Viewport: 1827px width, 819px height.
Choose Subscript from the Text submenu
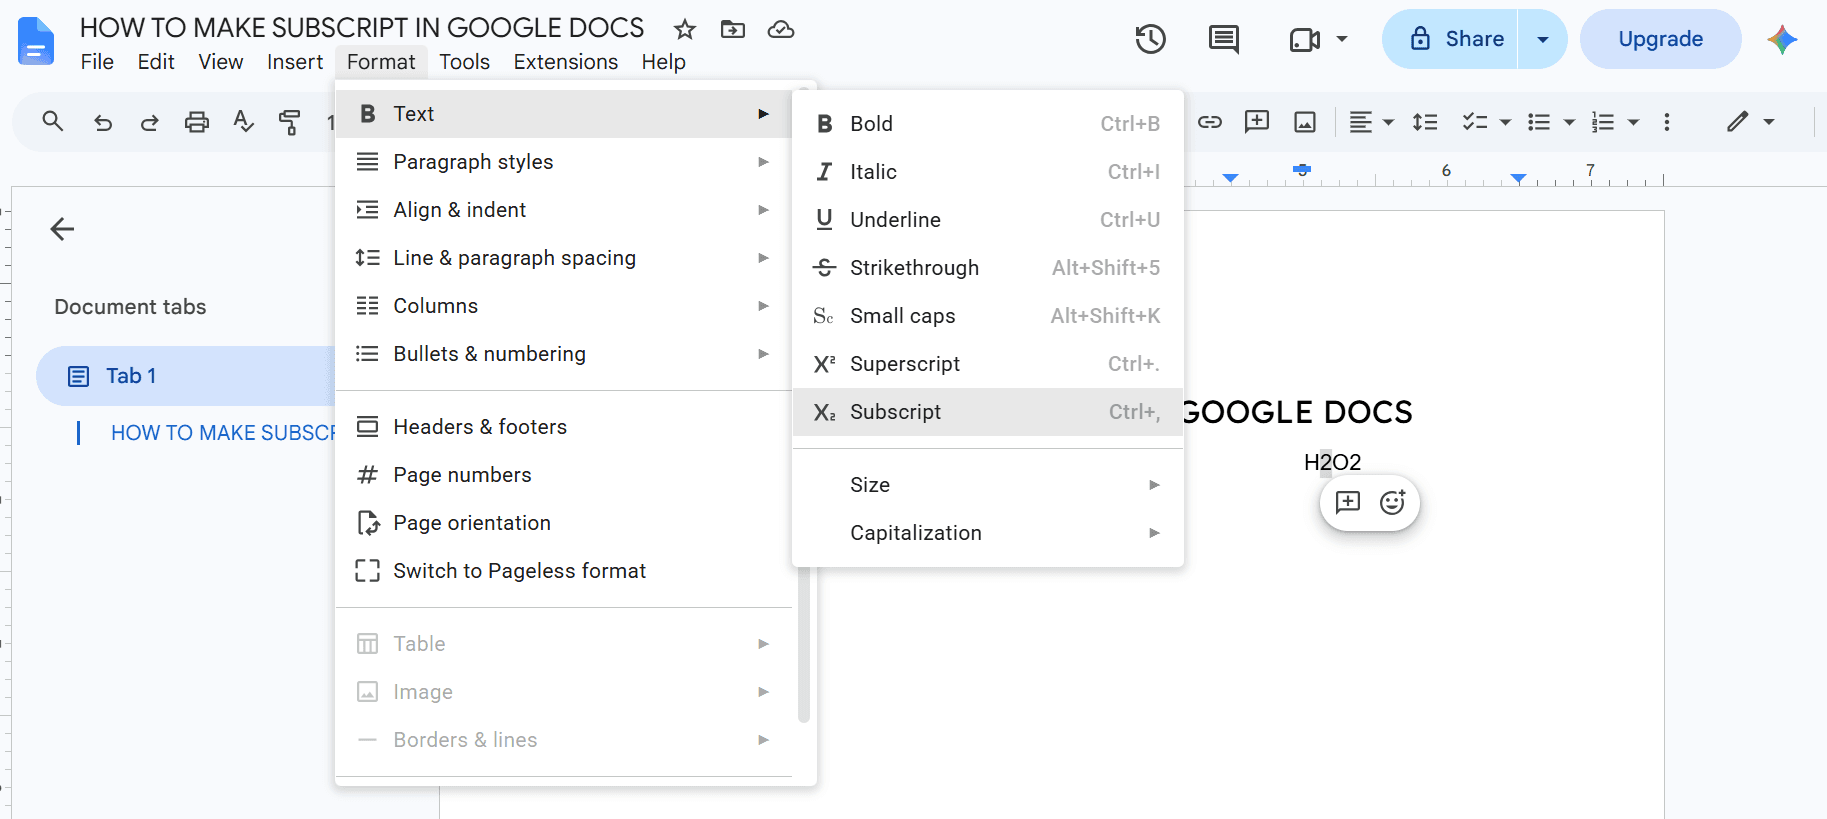point(988,412)
